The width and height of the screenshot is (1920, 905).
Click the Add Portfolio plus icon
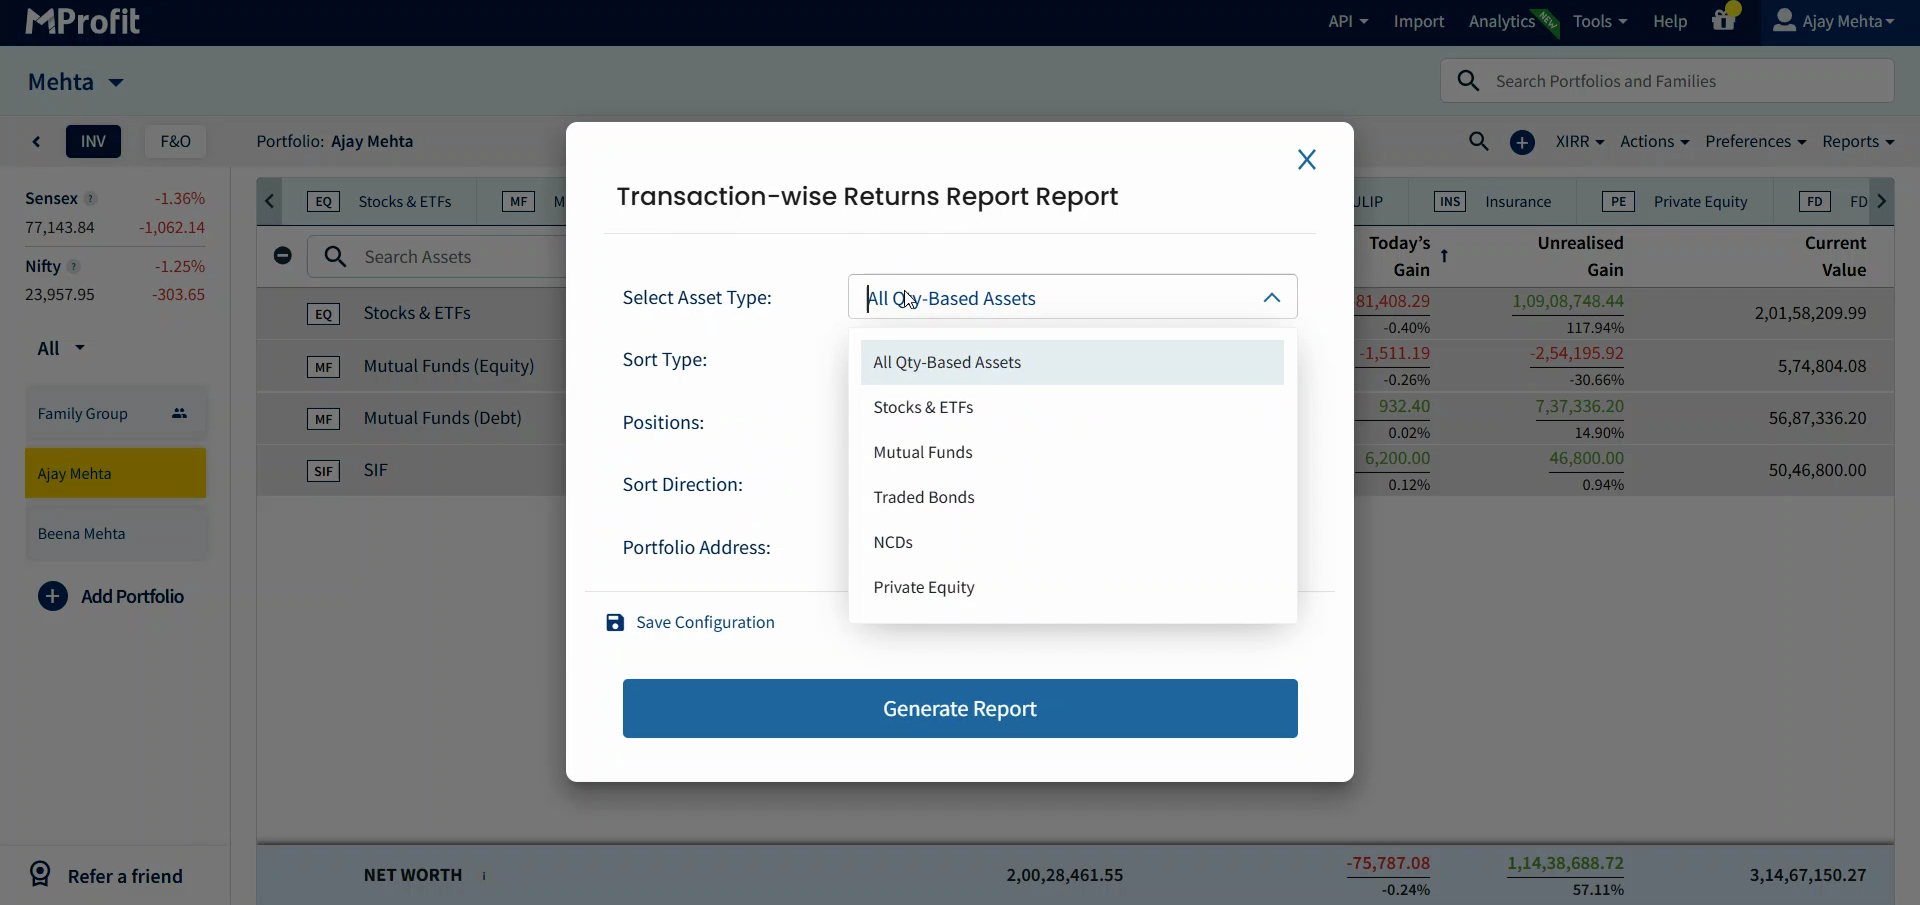(x=53, y=597)
